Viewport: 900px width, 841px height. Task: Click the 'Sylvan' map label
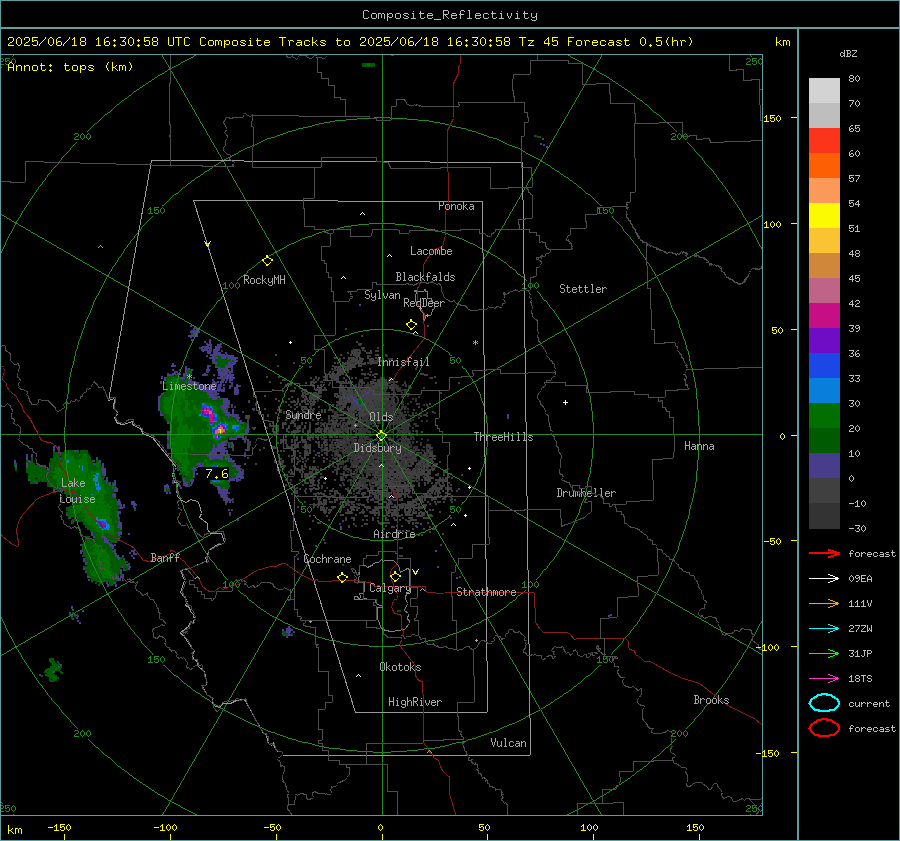pos(382,295)
